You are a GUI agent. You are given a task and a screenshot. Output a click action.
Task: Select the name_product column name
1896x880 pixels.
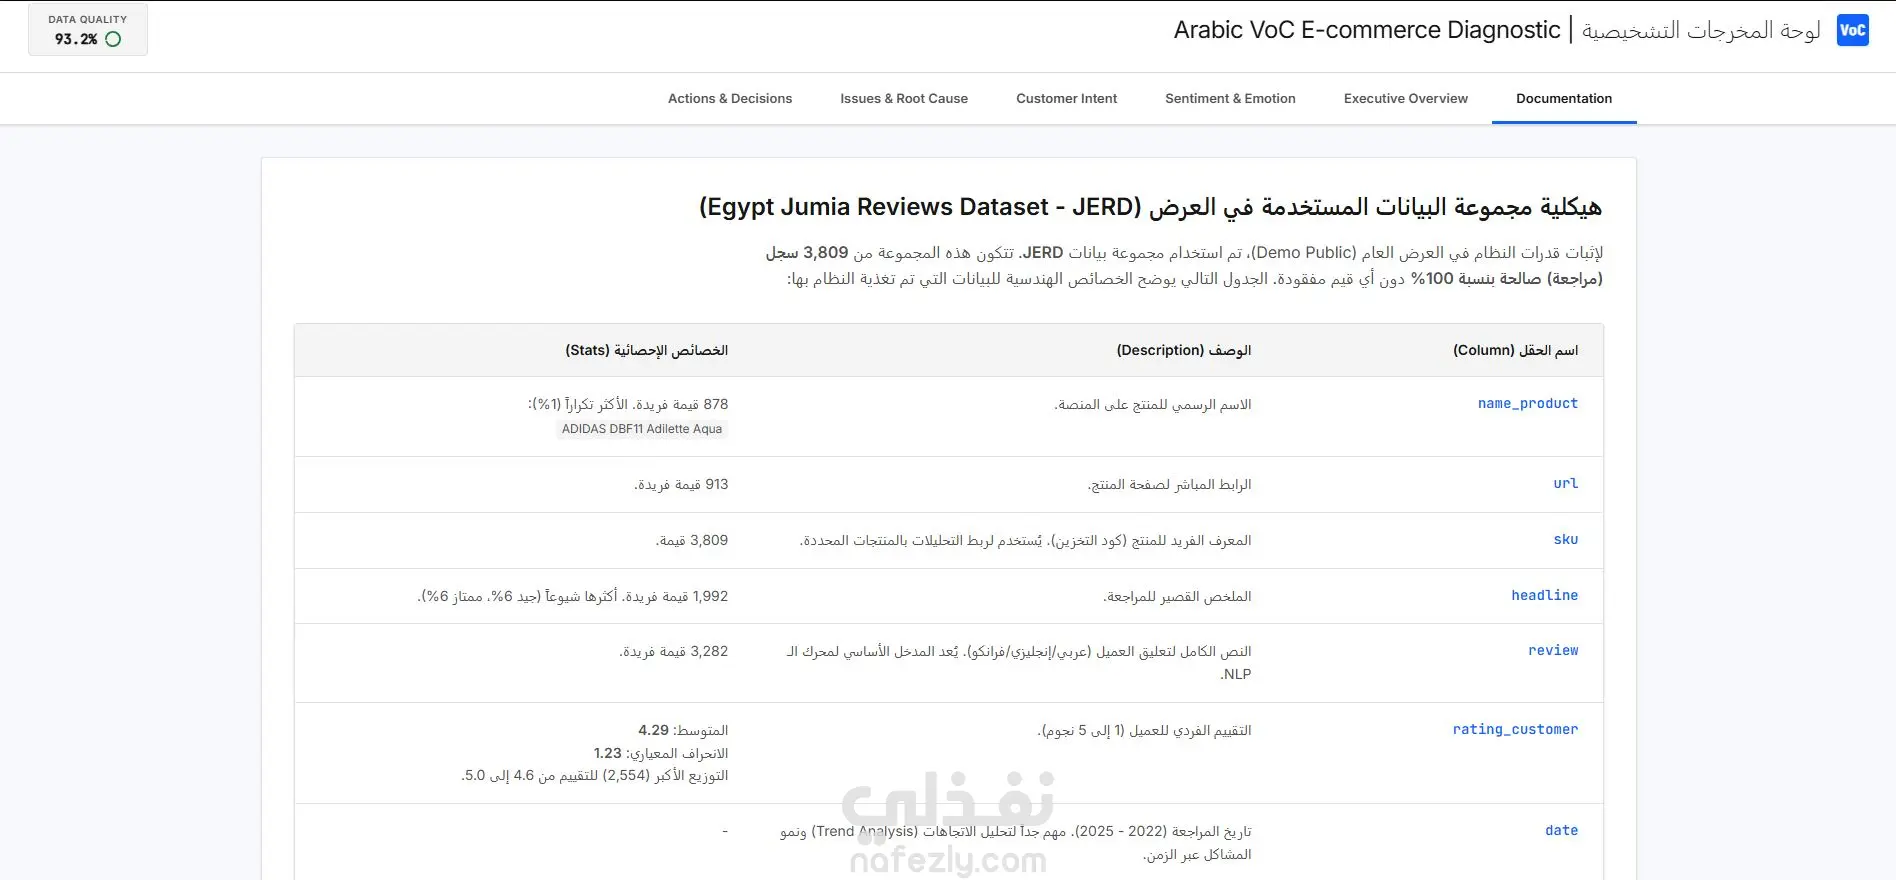coord(1528,404)
